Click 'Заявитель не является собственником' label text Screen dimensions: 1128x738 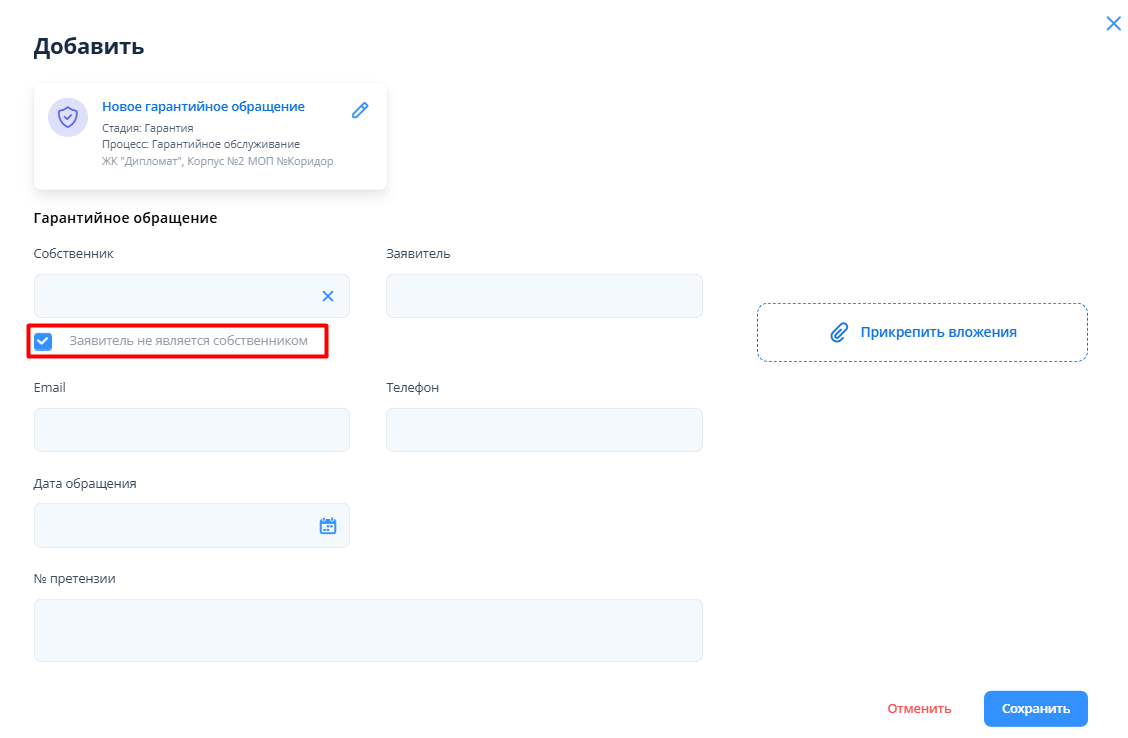click(188, 342)
